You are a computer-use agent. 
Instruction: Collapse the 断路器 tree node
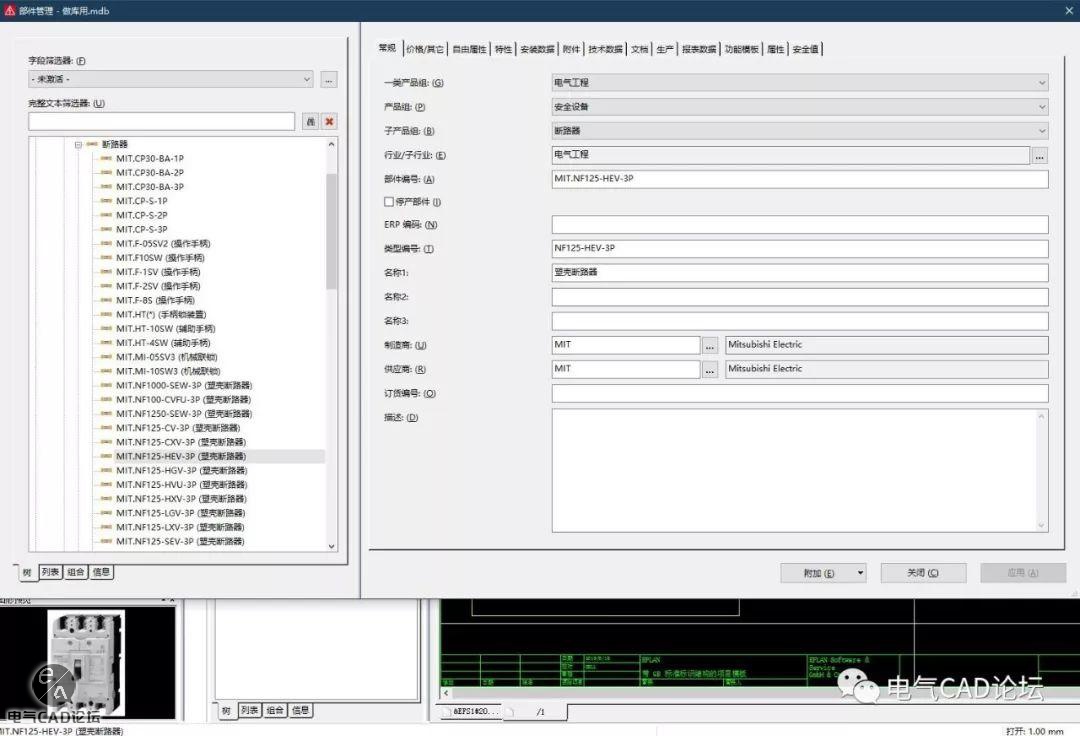79,145
